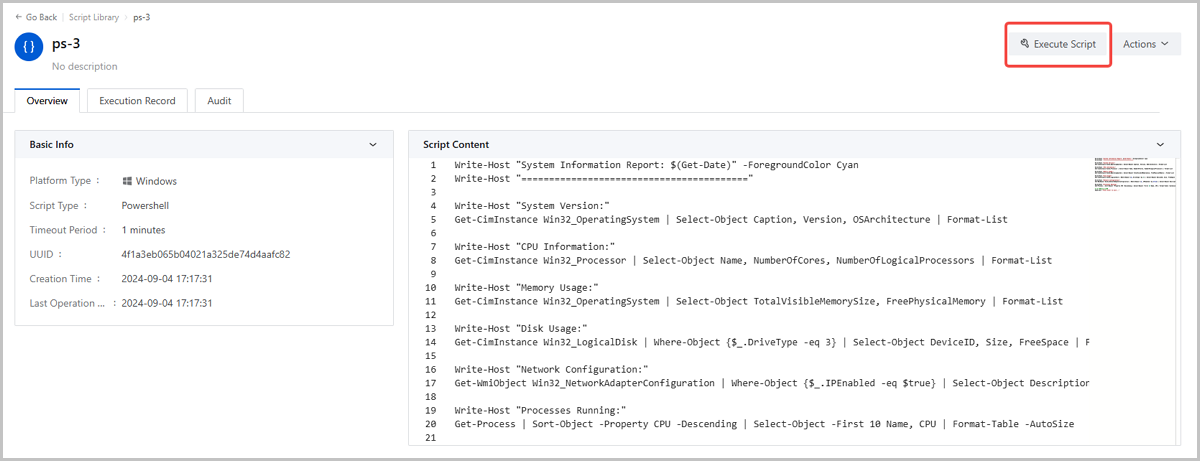Viewport: 1200px width, 461px height.
Task: Click the Windows logo platform icon
Action: pyautogui.click(x=128, y=181)
